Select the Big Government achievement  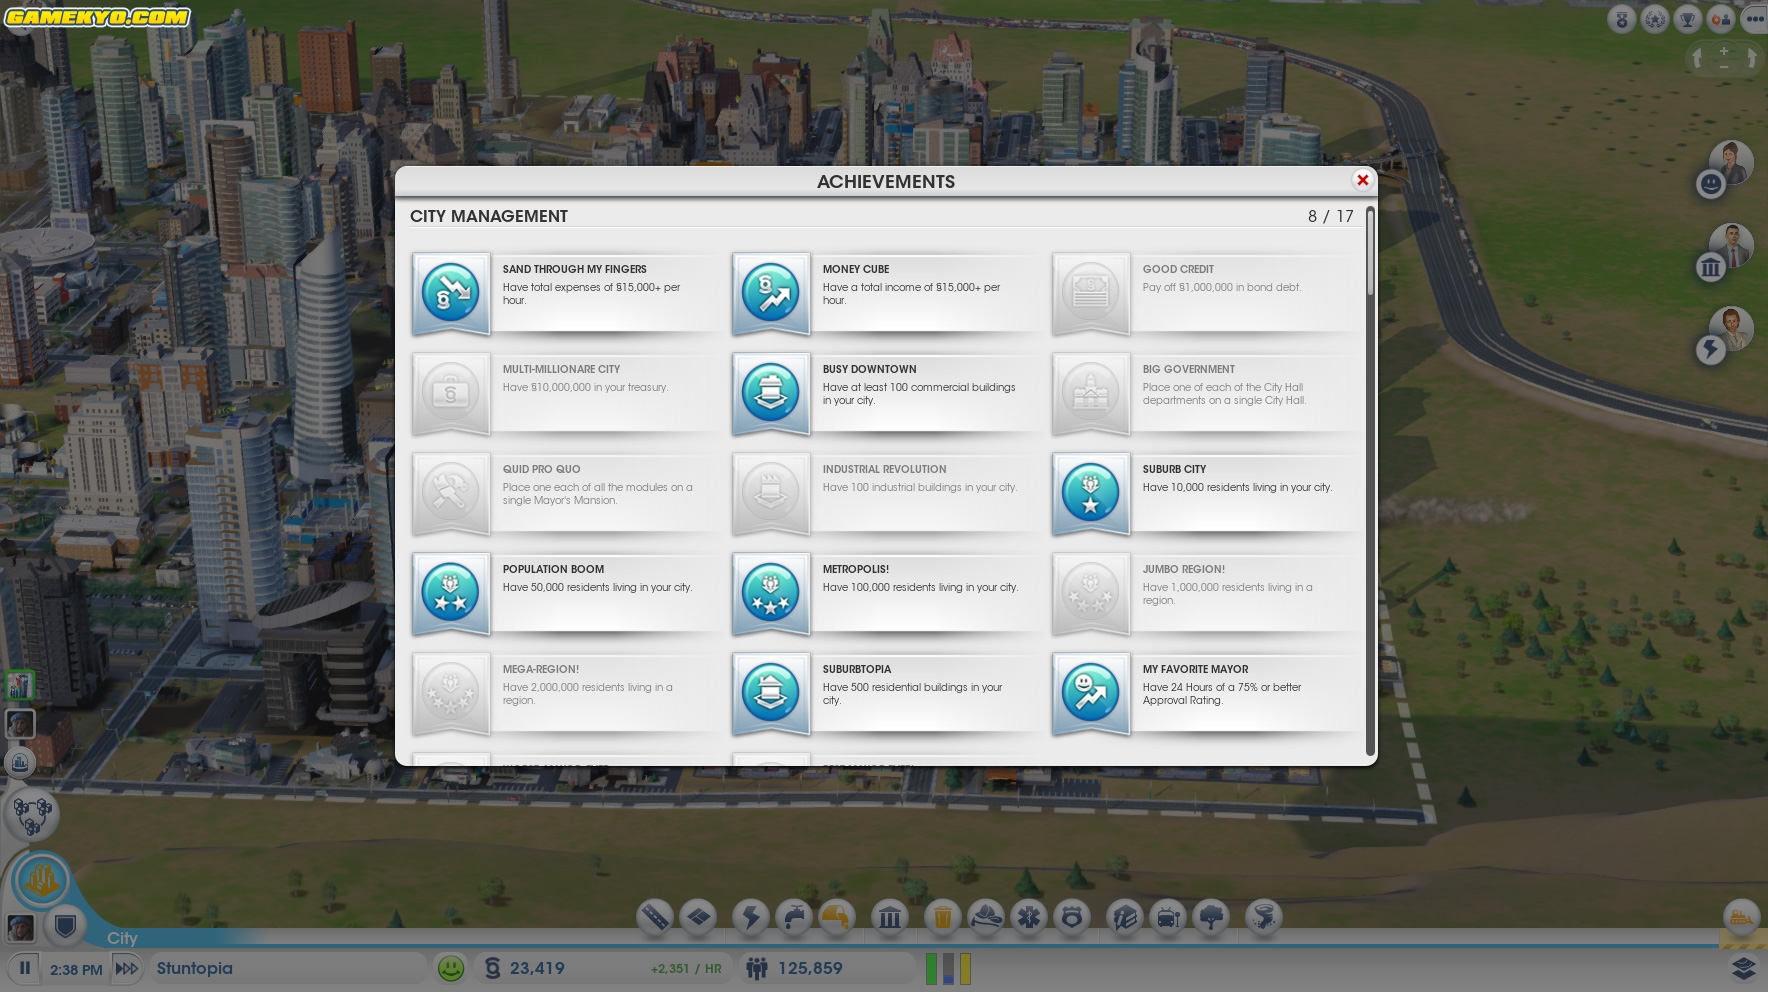pyautogui.click(x=1207, y=394)
